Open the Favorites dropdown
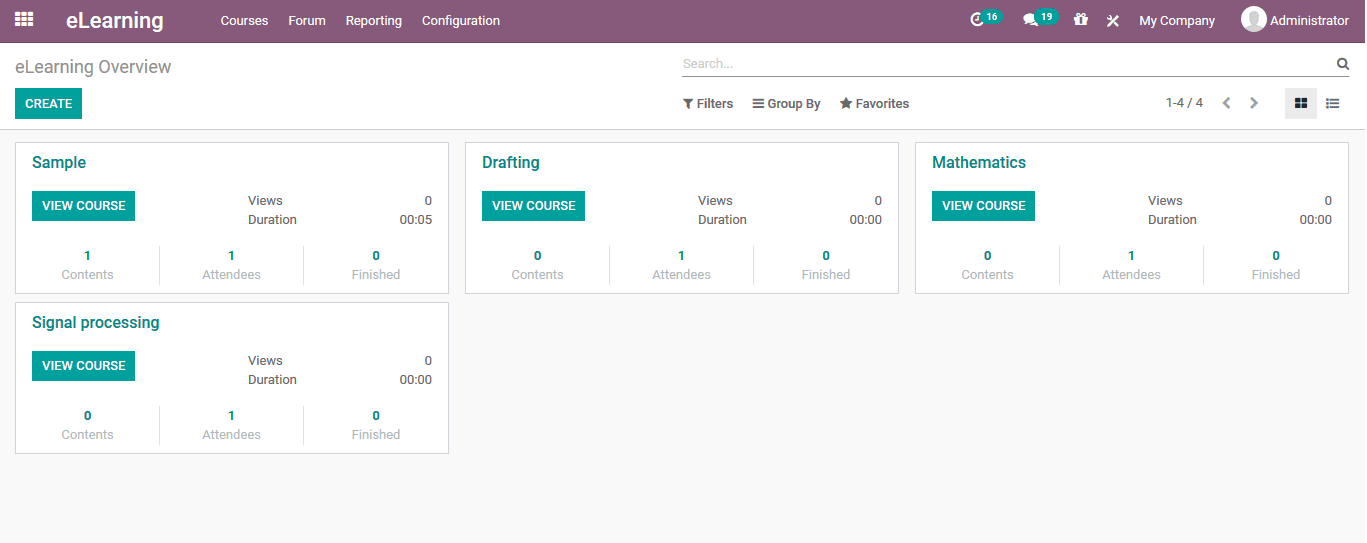The width and height of the screenshot is (1367, 543). [x=874, y=104]
